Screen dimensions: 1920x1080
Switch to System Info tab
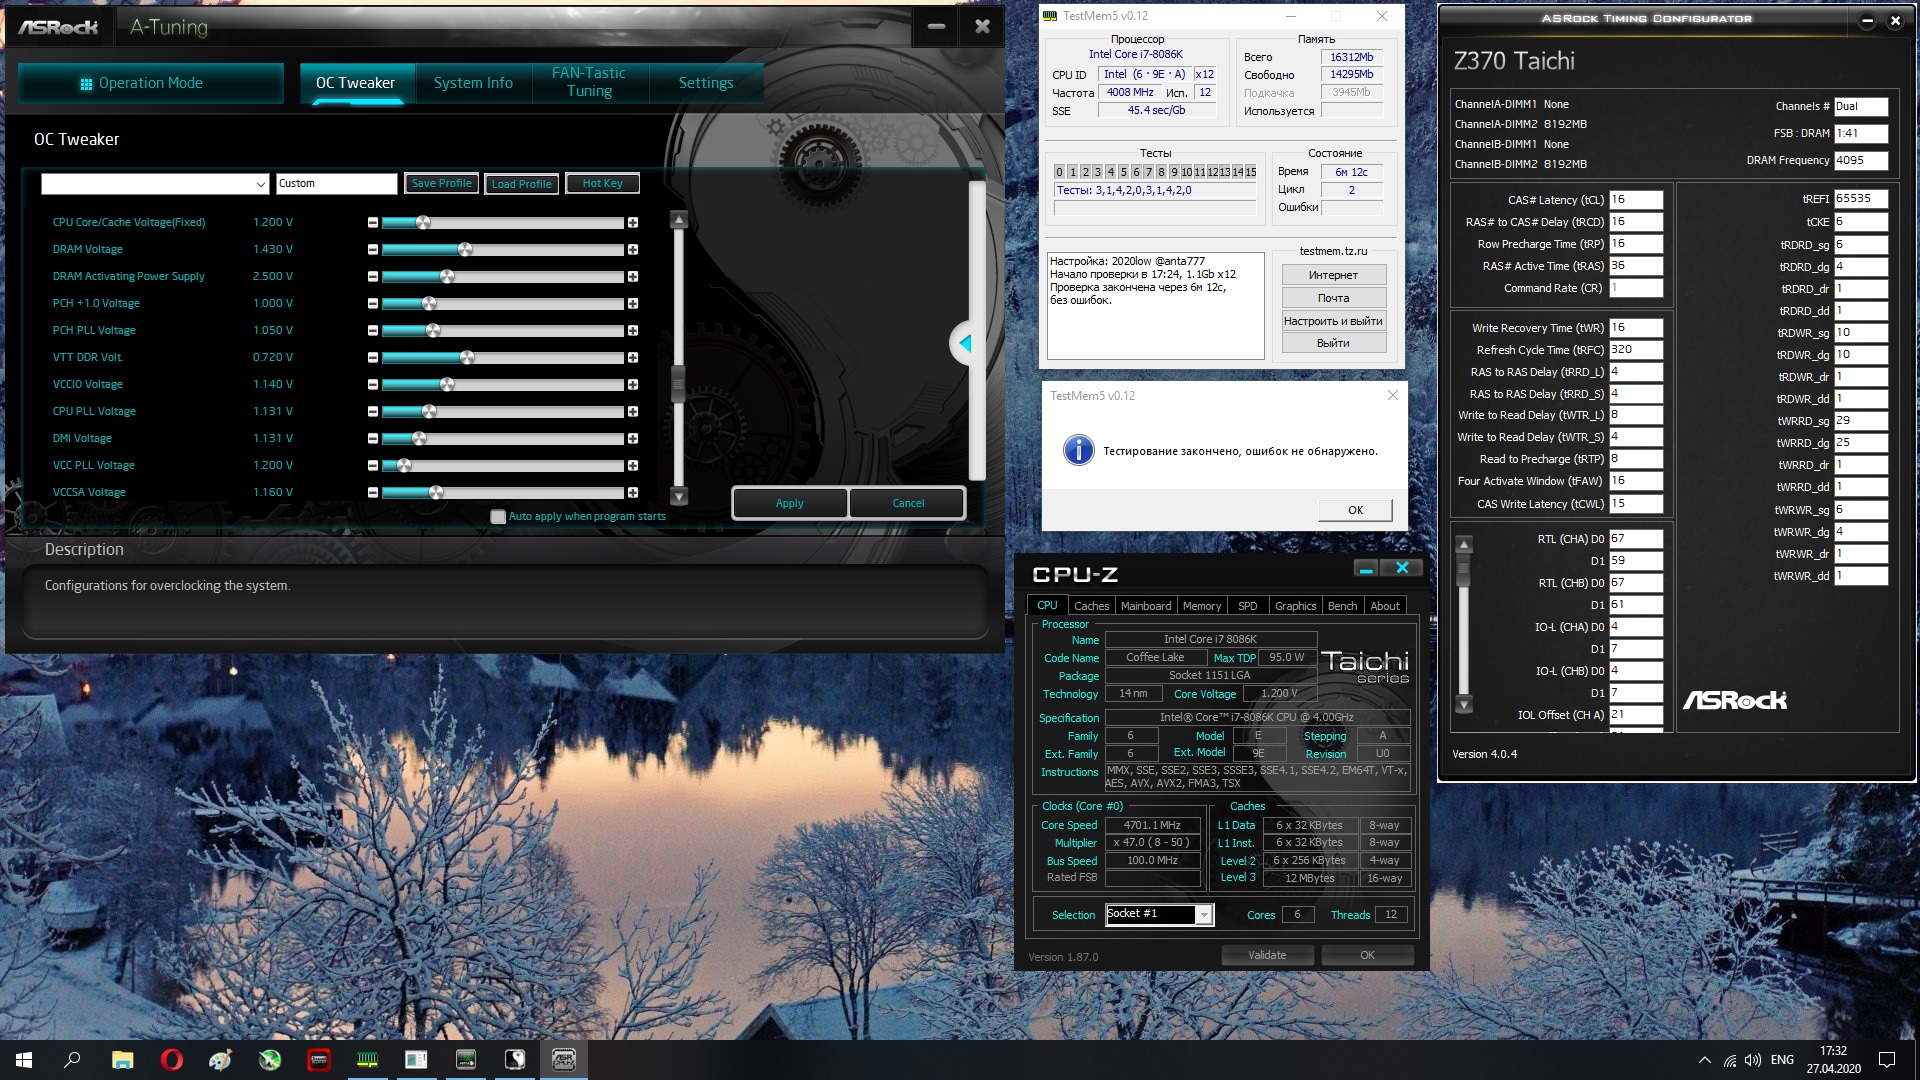click(473, 83)
